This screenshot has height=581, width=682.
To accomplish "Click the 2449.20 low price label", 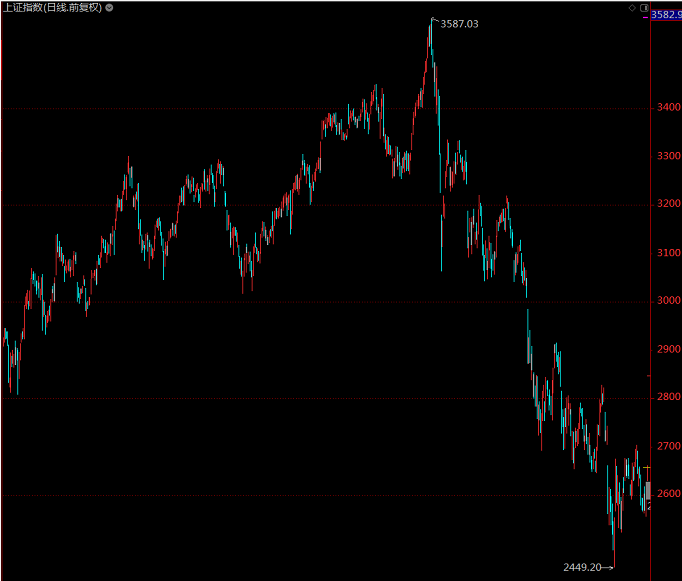I will point(581,567).
